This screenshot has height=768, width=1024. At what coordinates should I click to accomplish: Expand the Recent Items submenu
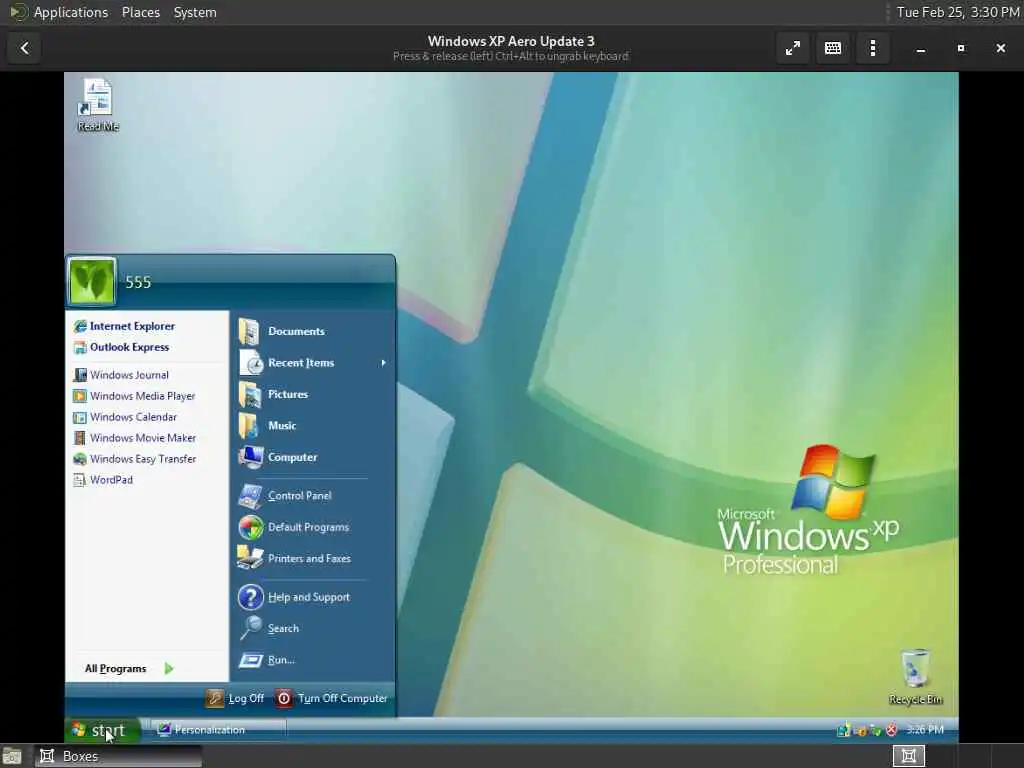[313, 362]
